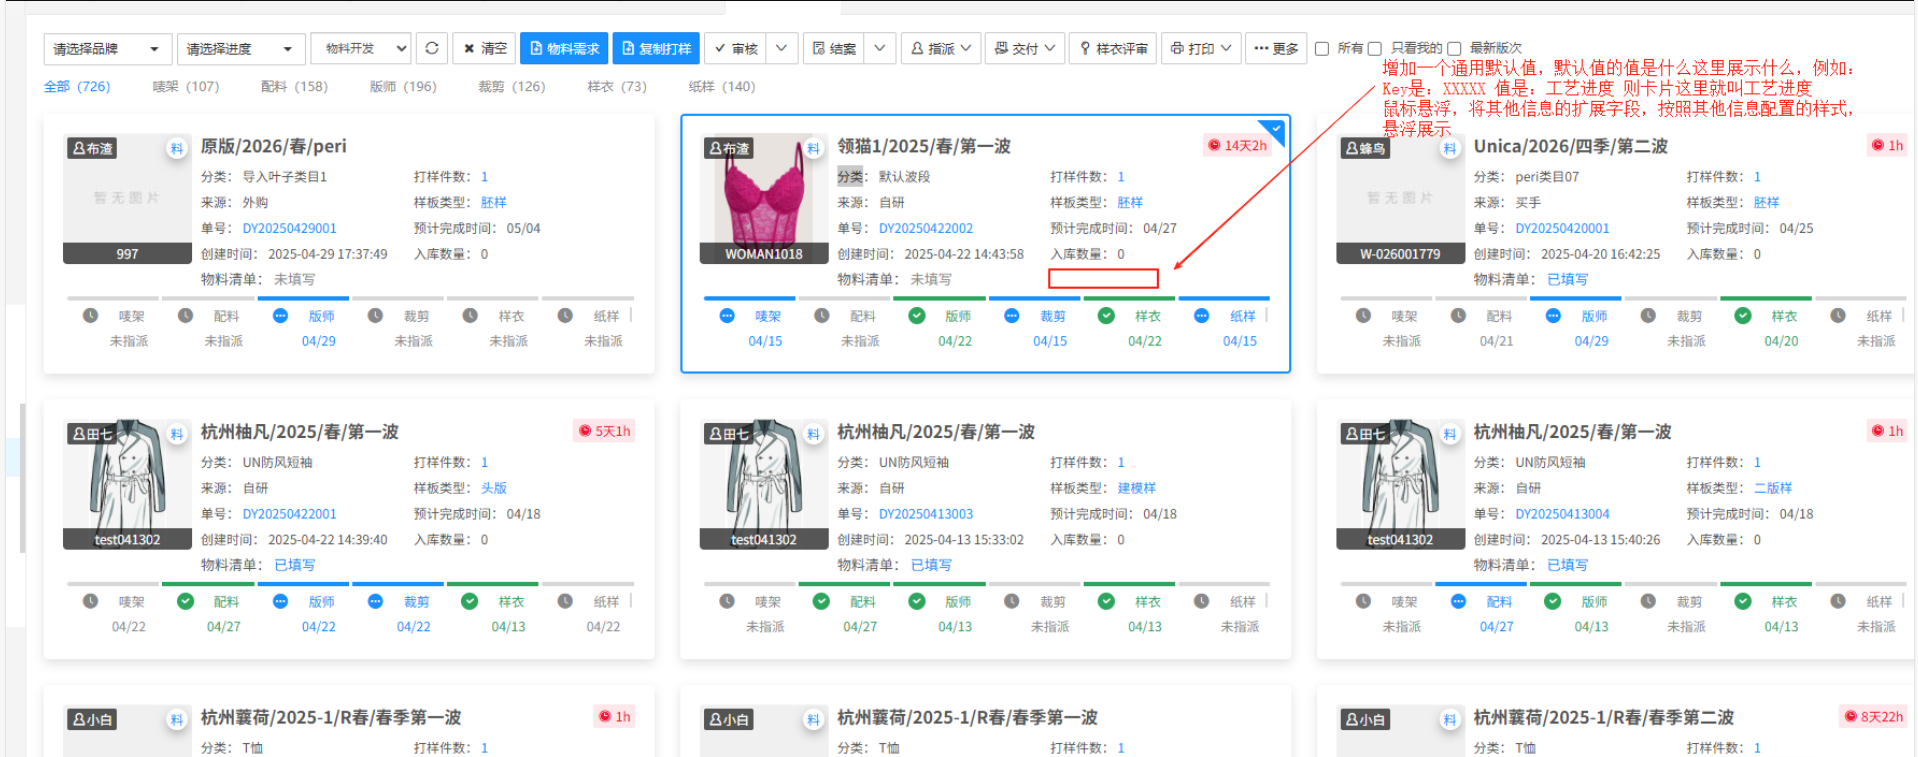Open the 请选择进度 progress dropdown

click(x=239, y=49)
